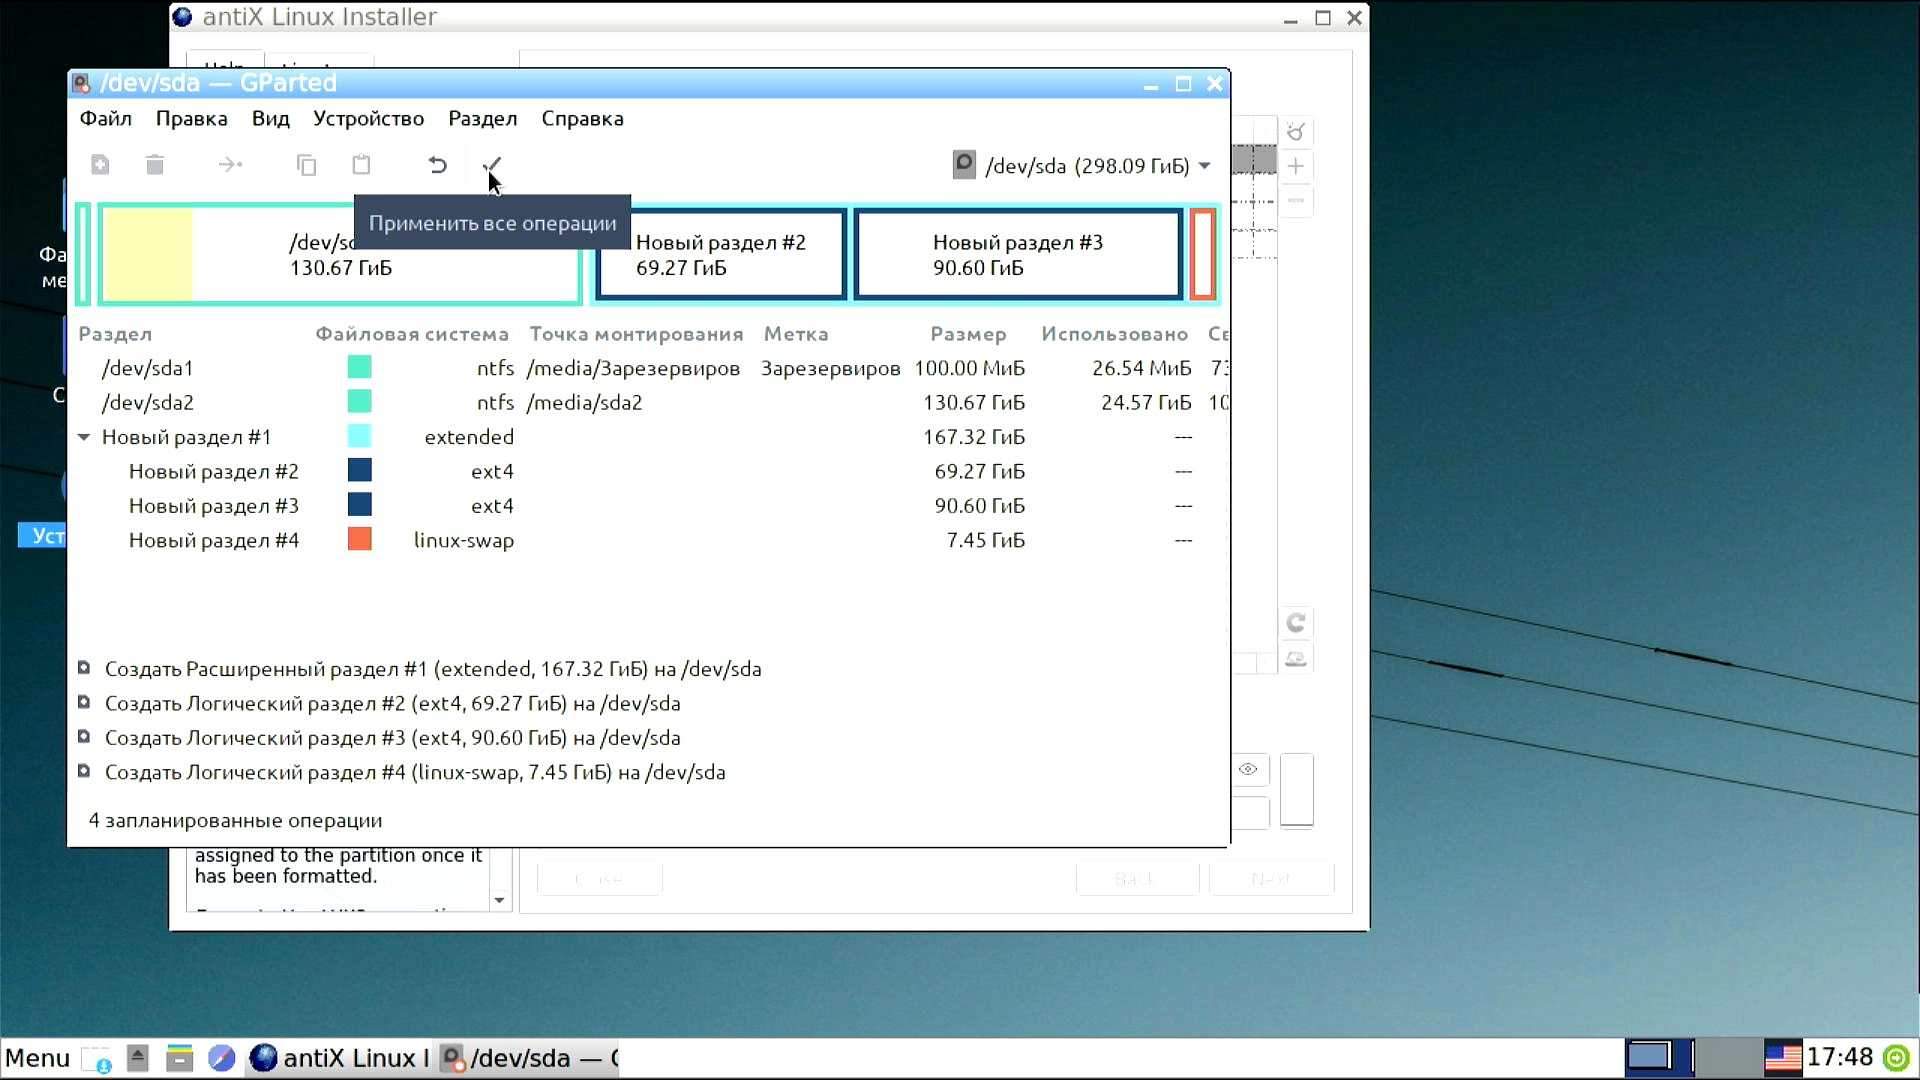Open the Вид menu
Screen dimensions: 1920x1080
click(270, 118)
